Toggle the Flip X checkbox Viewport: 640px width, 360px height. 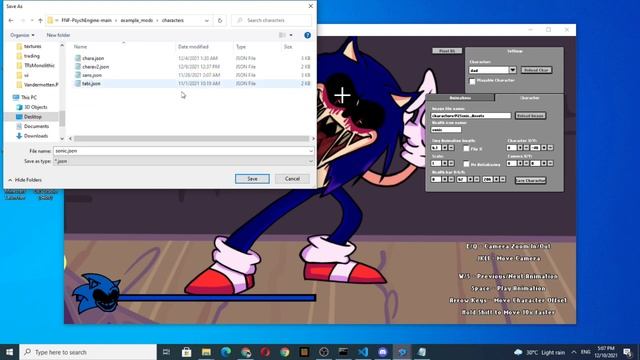point(467,149)
